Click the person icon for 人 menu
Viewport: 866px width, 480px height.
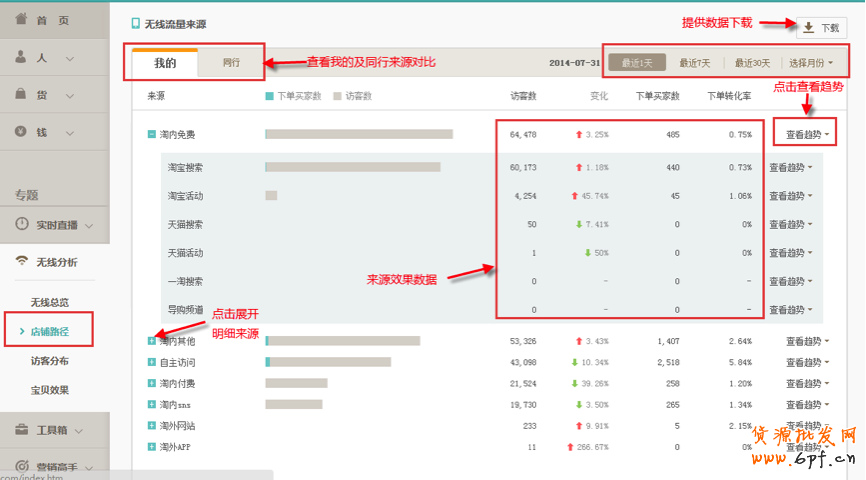(x=20, y=56)
